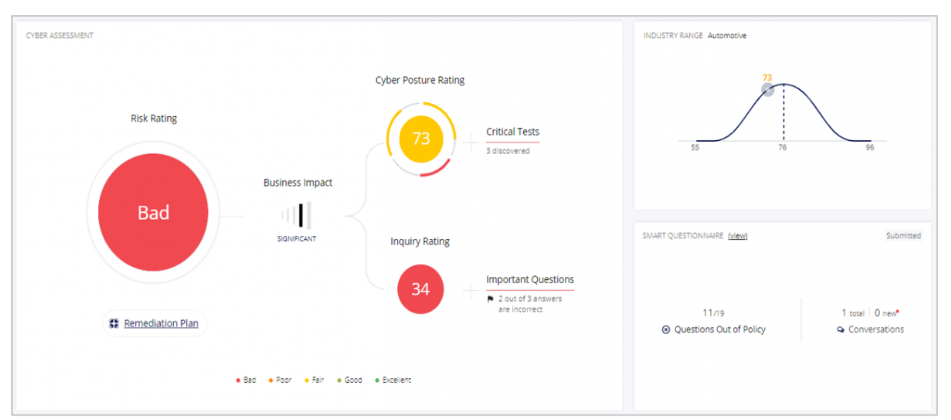This screenshot has height=420, width=951.
Task: Select the Cyber Posture Rating 73 gauge
Action: 420,139
